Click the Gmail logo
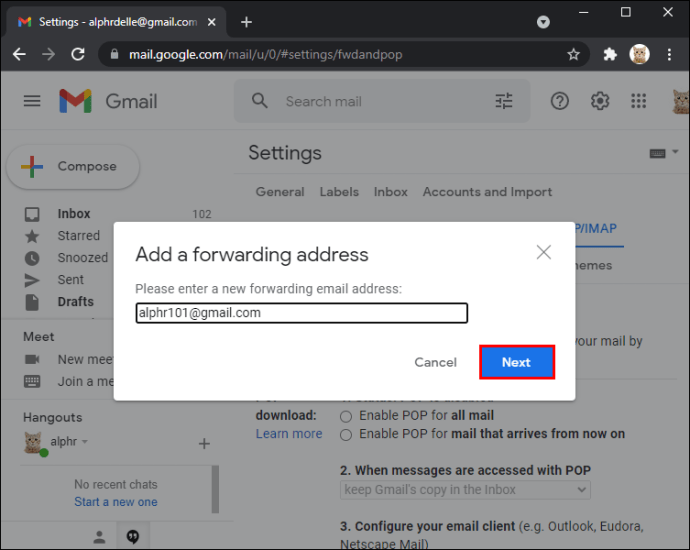Viewport: 690px width, 550px height. (108, 101)
